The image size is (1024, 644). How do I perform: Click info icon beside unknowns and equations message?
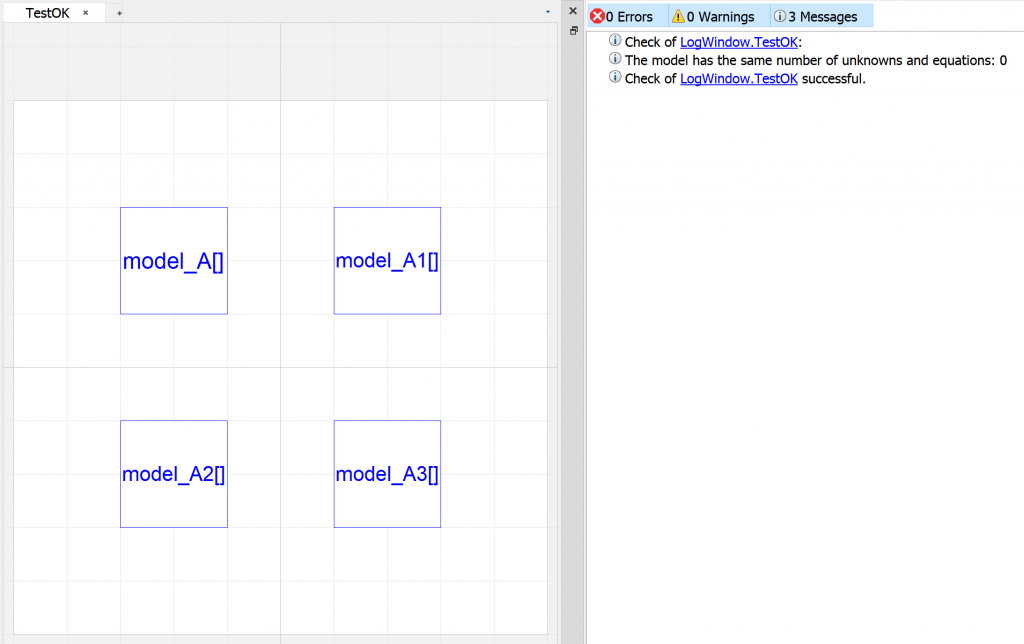pyautogui.click(x=615, y=59)
